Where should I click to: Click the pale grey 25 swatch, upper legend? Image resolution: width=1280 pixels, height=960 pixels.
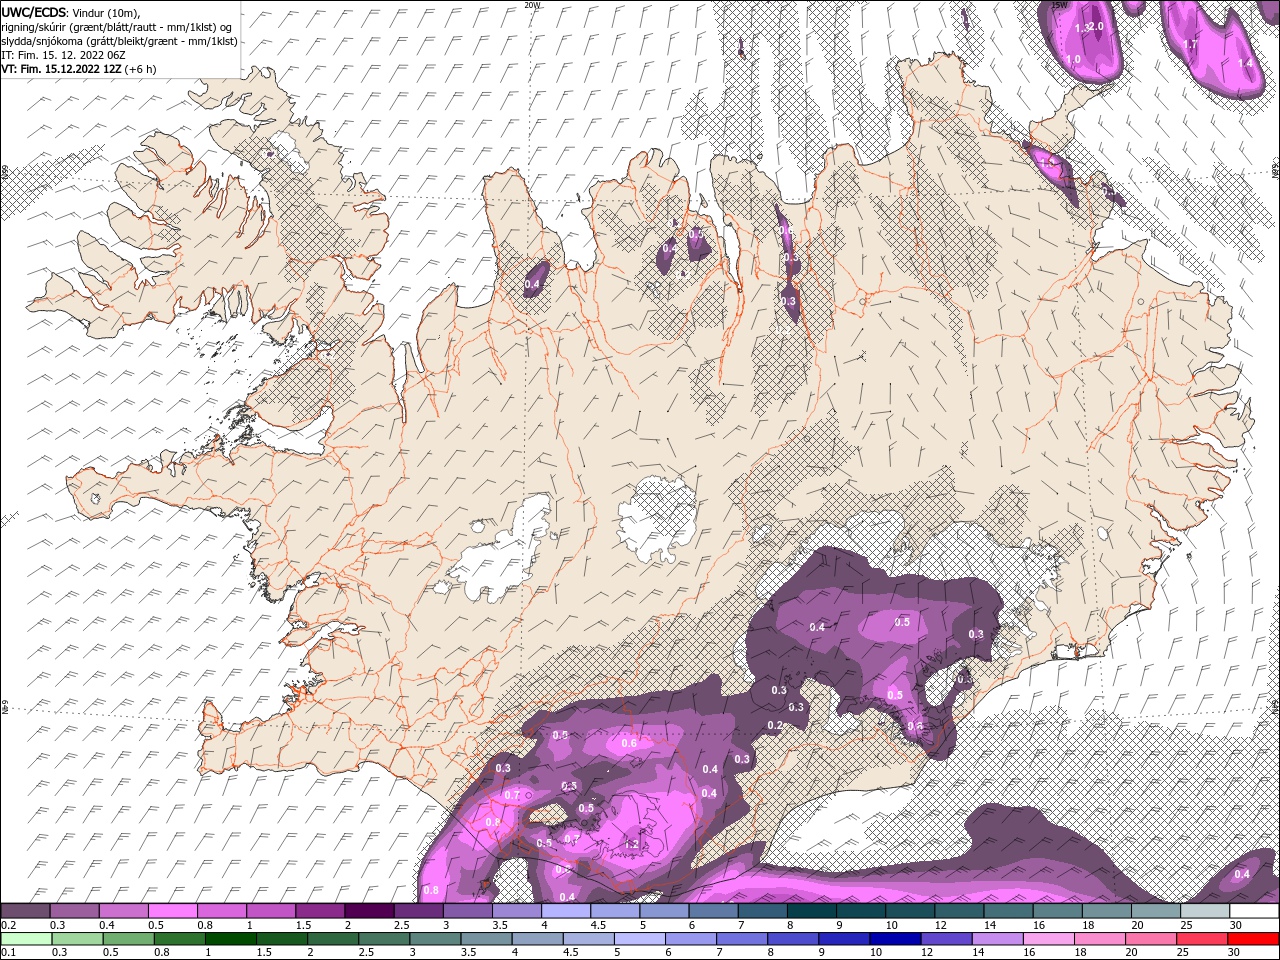tap(1205, 911)
